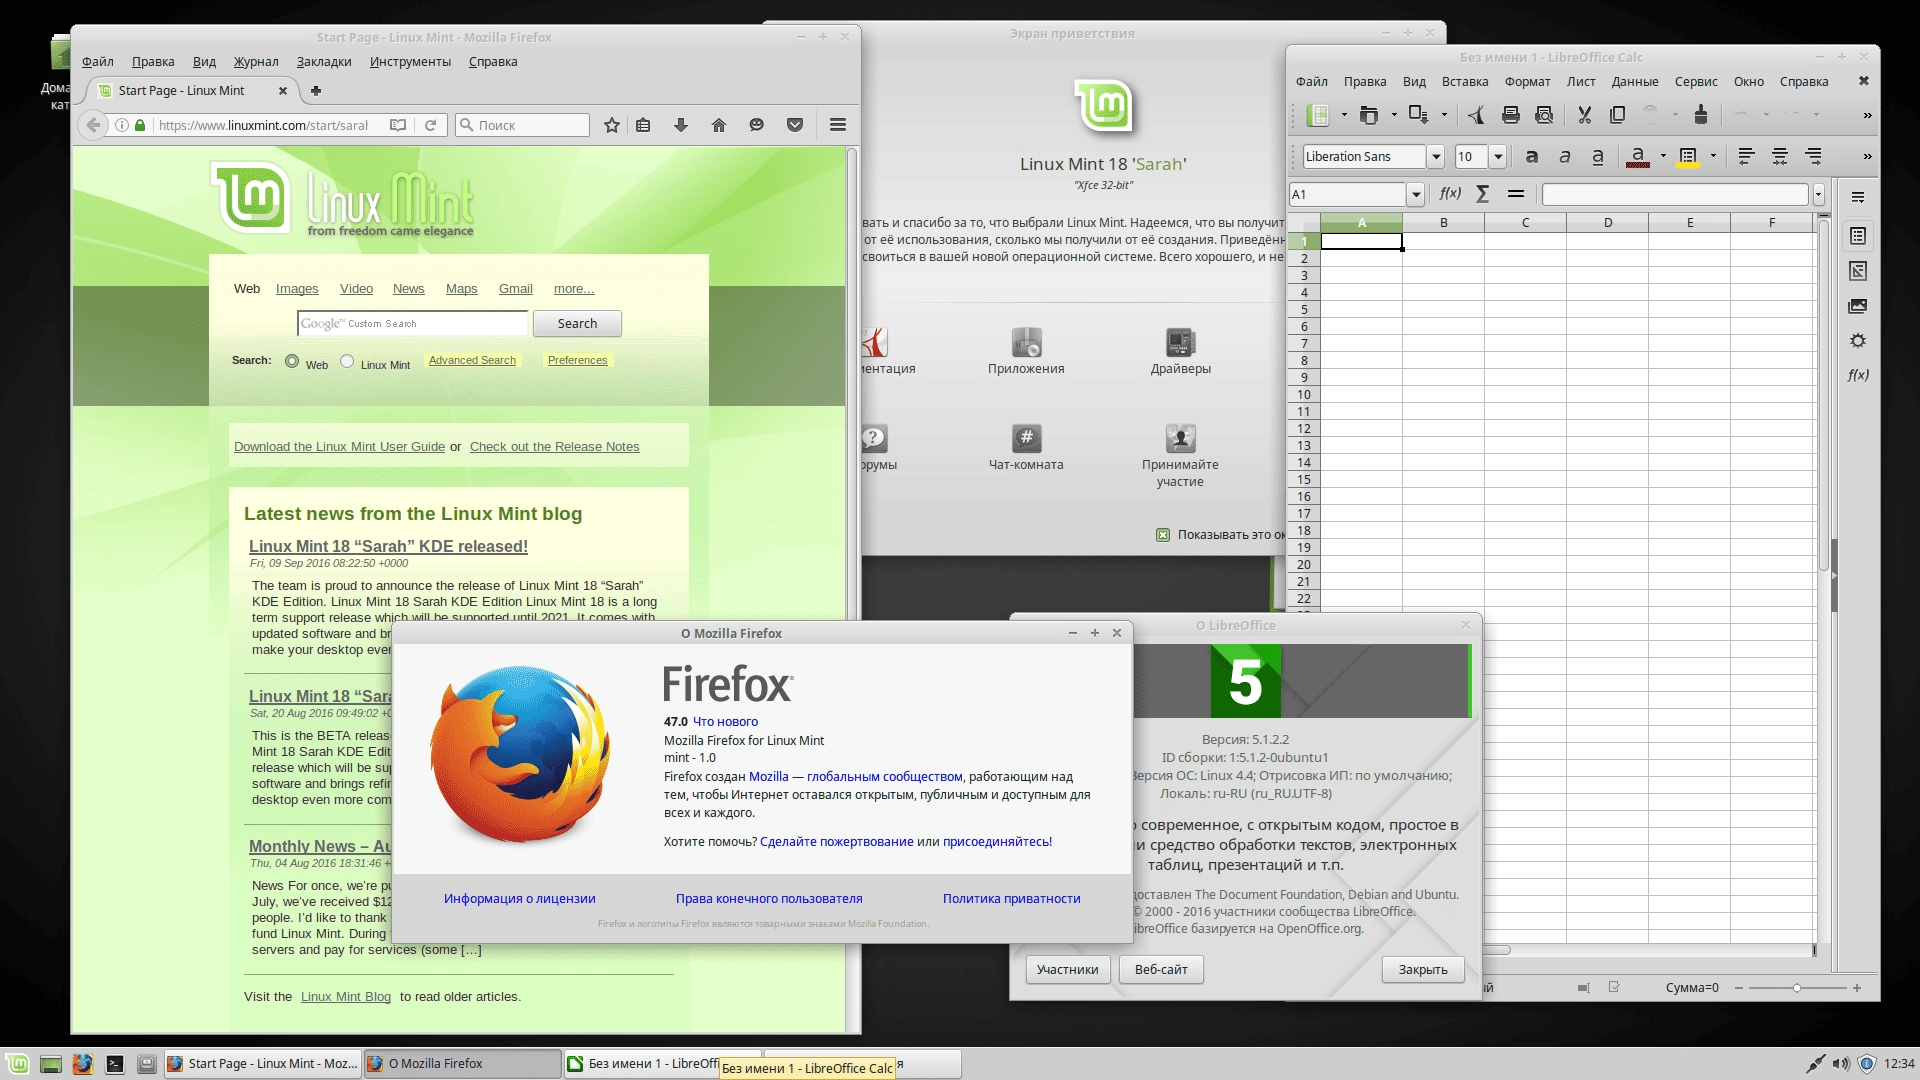Open the font name dropdown in Calc
This screenshot has height=1080, width=1920.
coord(1436,157)
